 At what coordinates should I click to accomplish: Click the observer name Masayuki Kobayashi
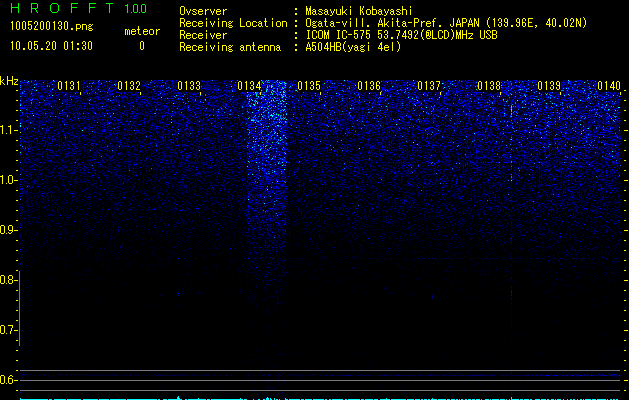tap(359, 11)
